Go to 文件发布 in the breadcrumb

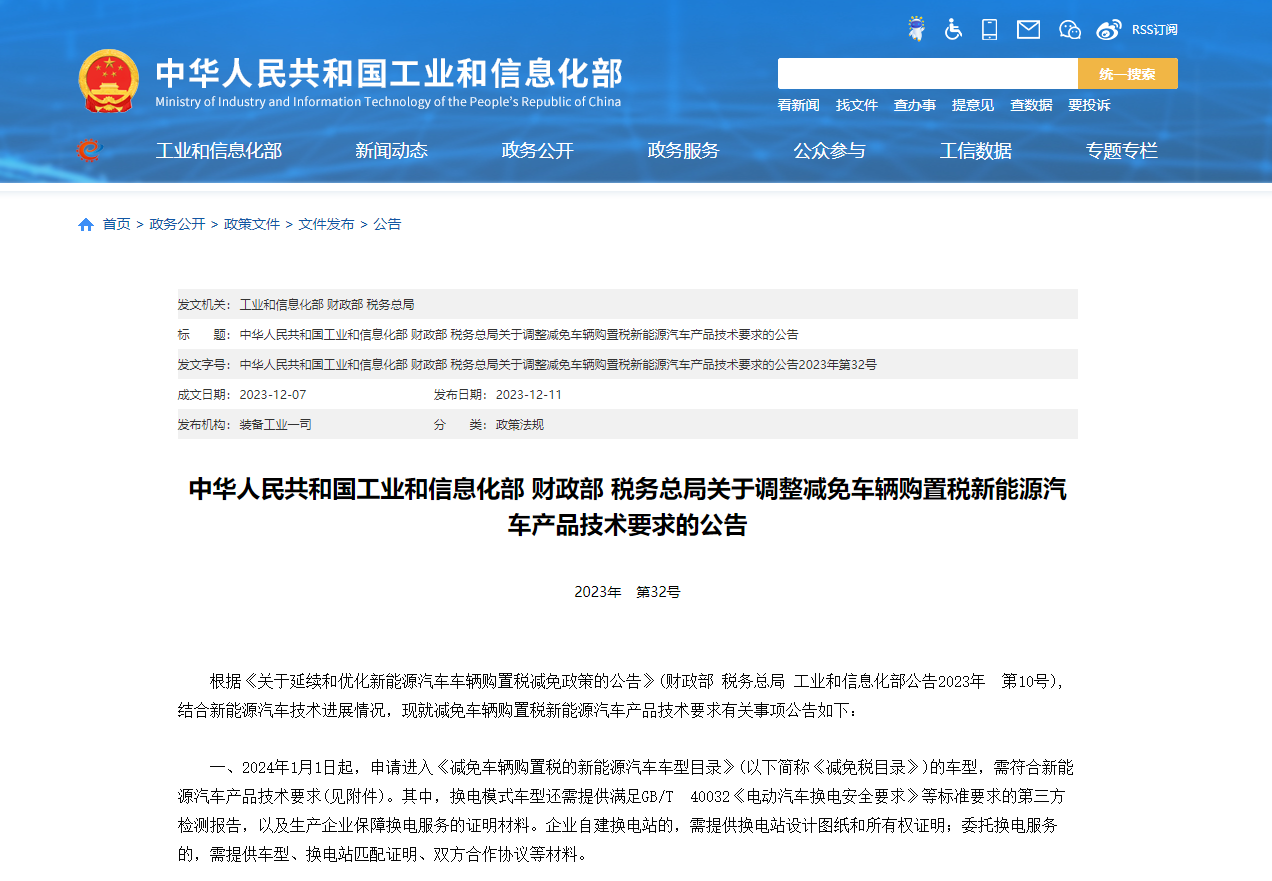tap(326, 224)
